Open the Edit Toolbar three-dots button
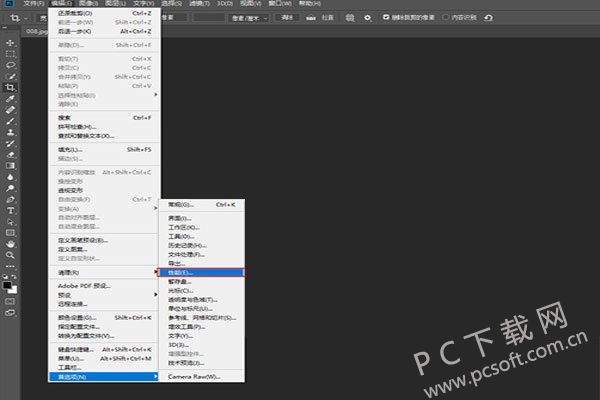600x400 pixels. 10,266
